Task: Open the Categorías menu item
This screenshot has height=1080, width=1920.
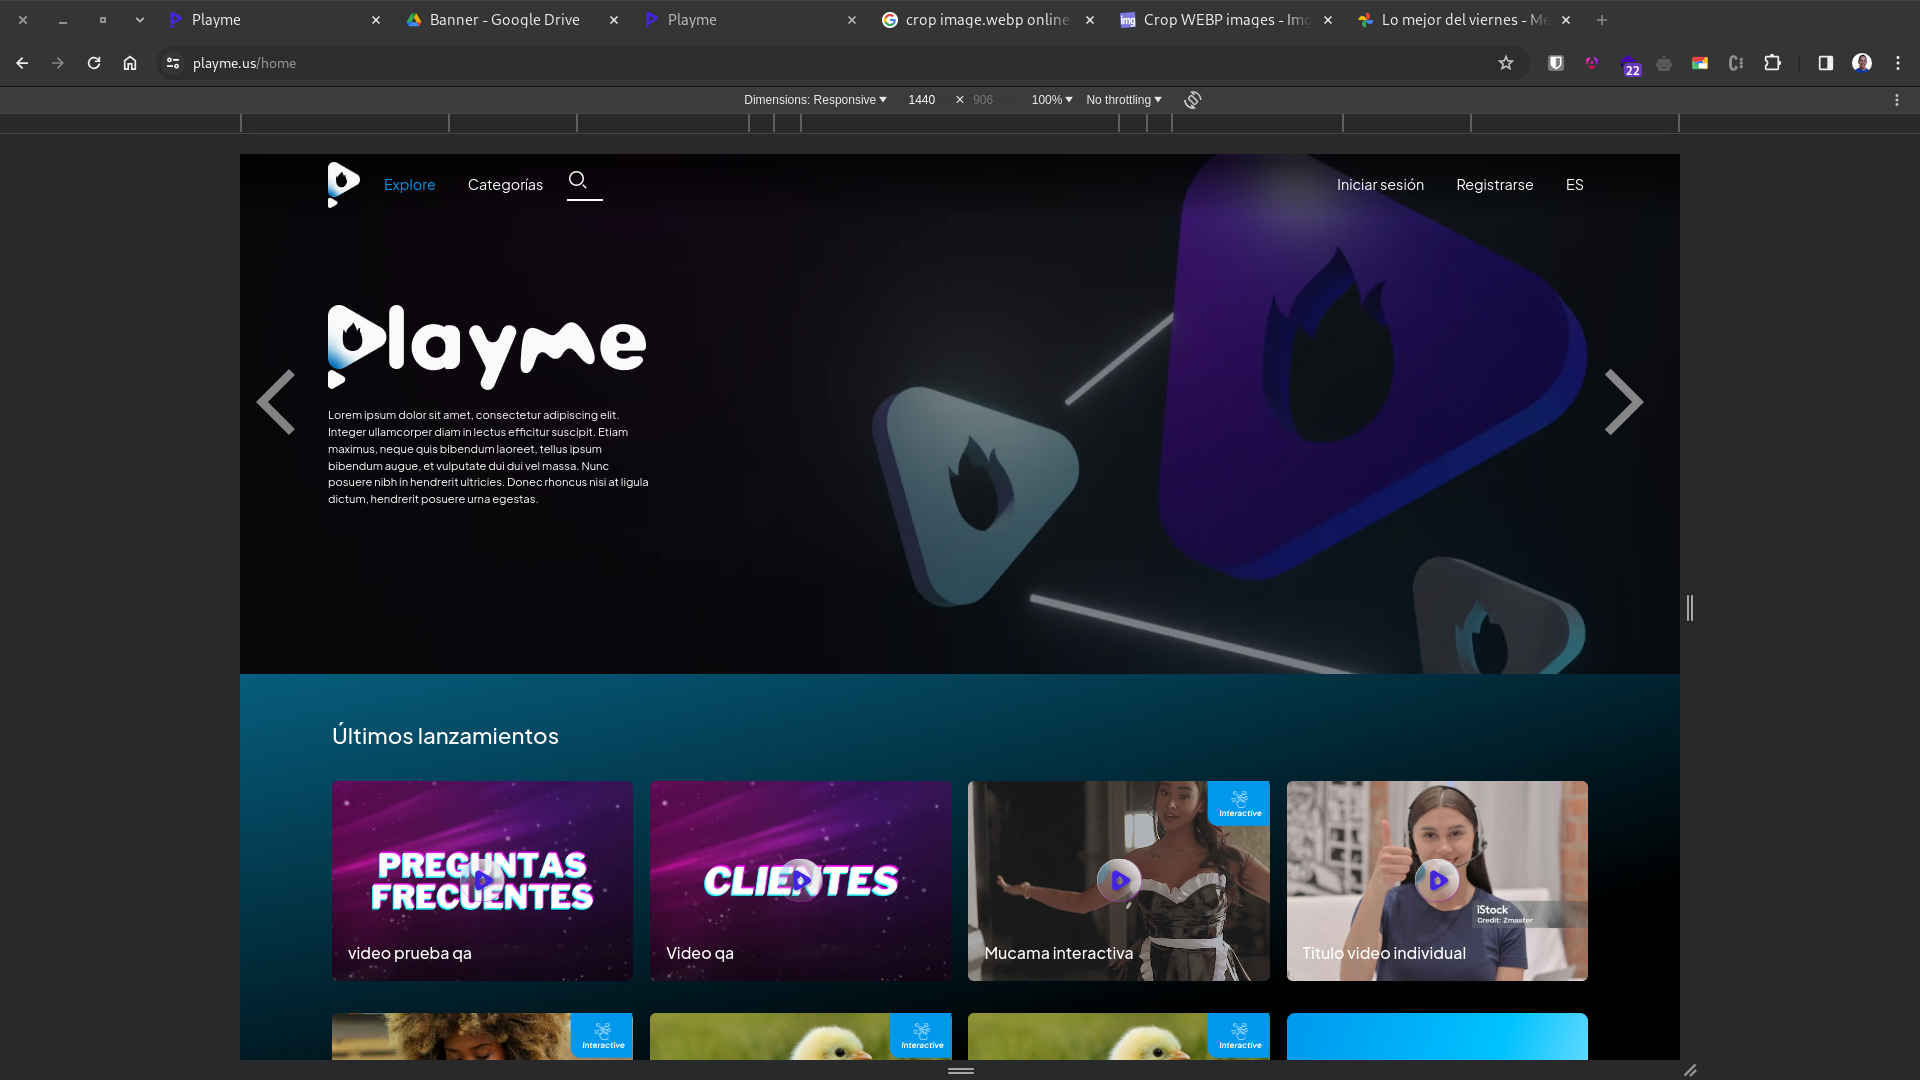Action: (x=505, y=185)
